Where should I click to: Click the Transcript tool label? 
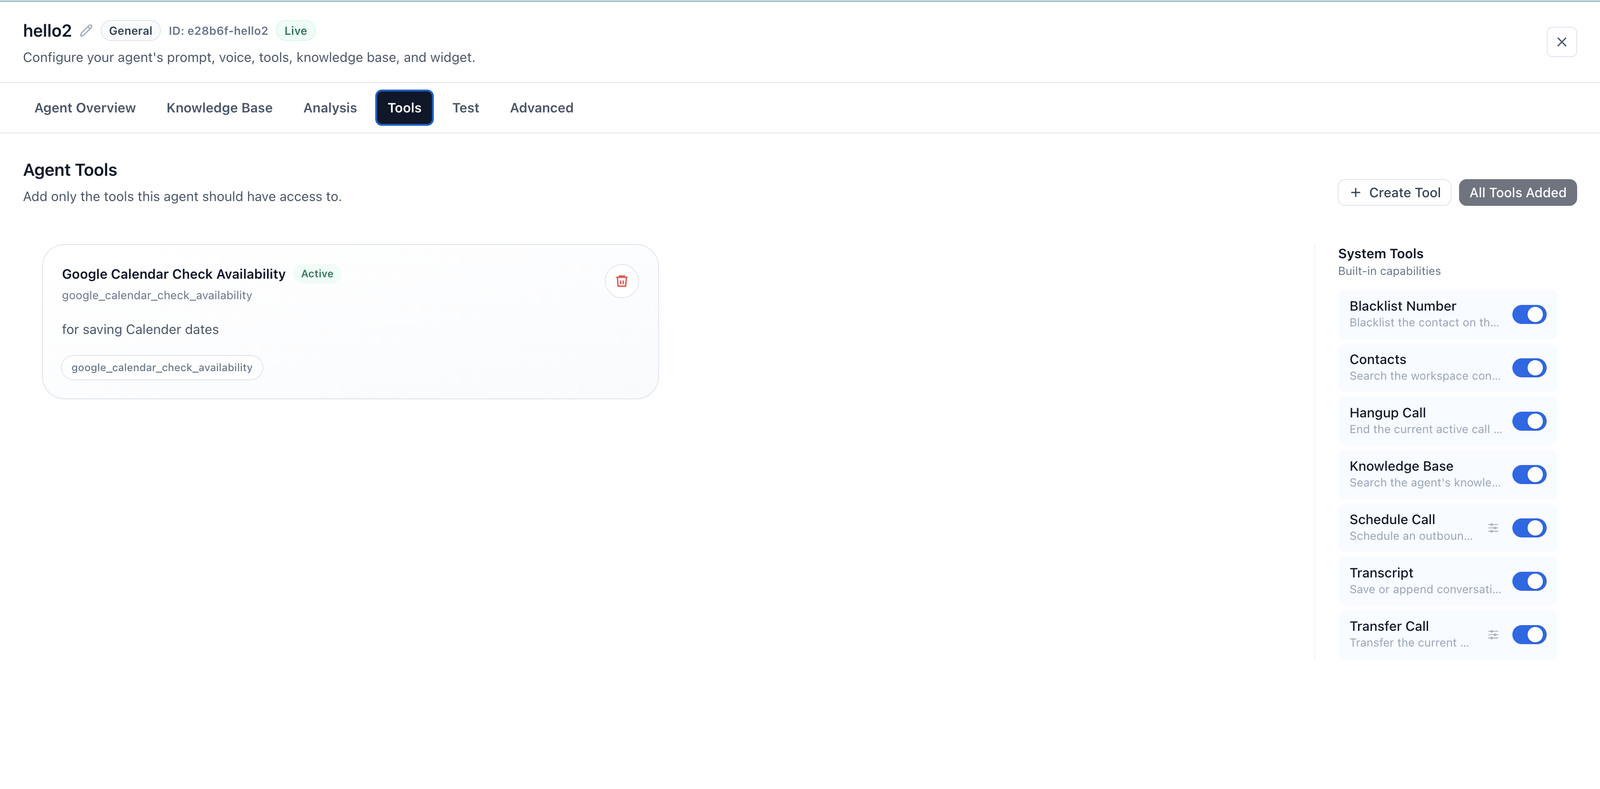click(1381, 573)
